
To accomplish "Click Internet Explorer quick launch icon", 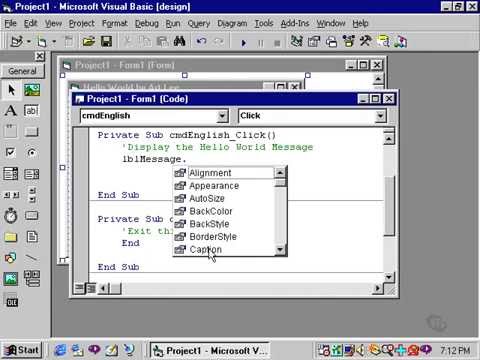I will [60, 350].
